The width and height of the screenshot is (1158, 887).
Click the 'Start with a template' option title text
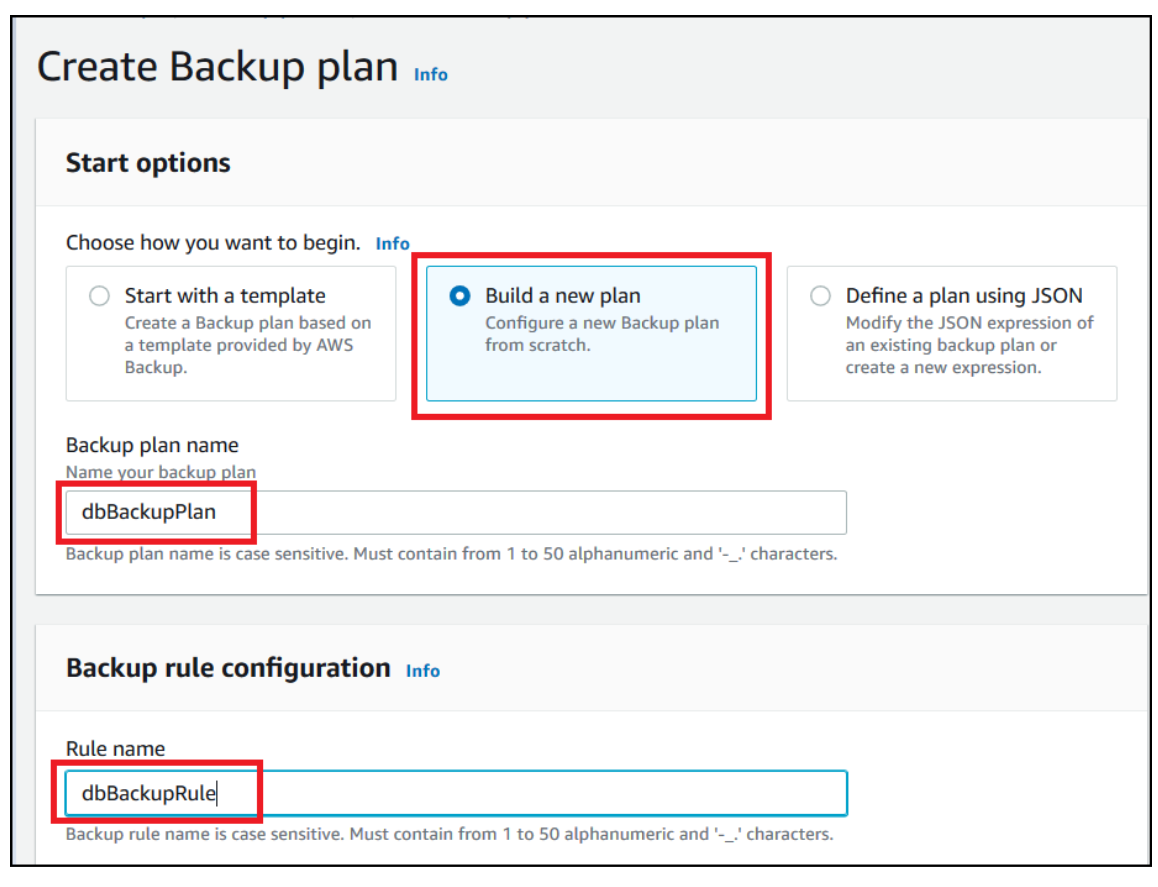point(225,296)
